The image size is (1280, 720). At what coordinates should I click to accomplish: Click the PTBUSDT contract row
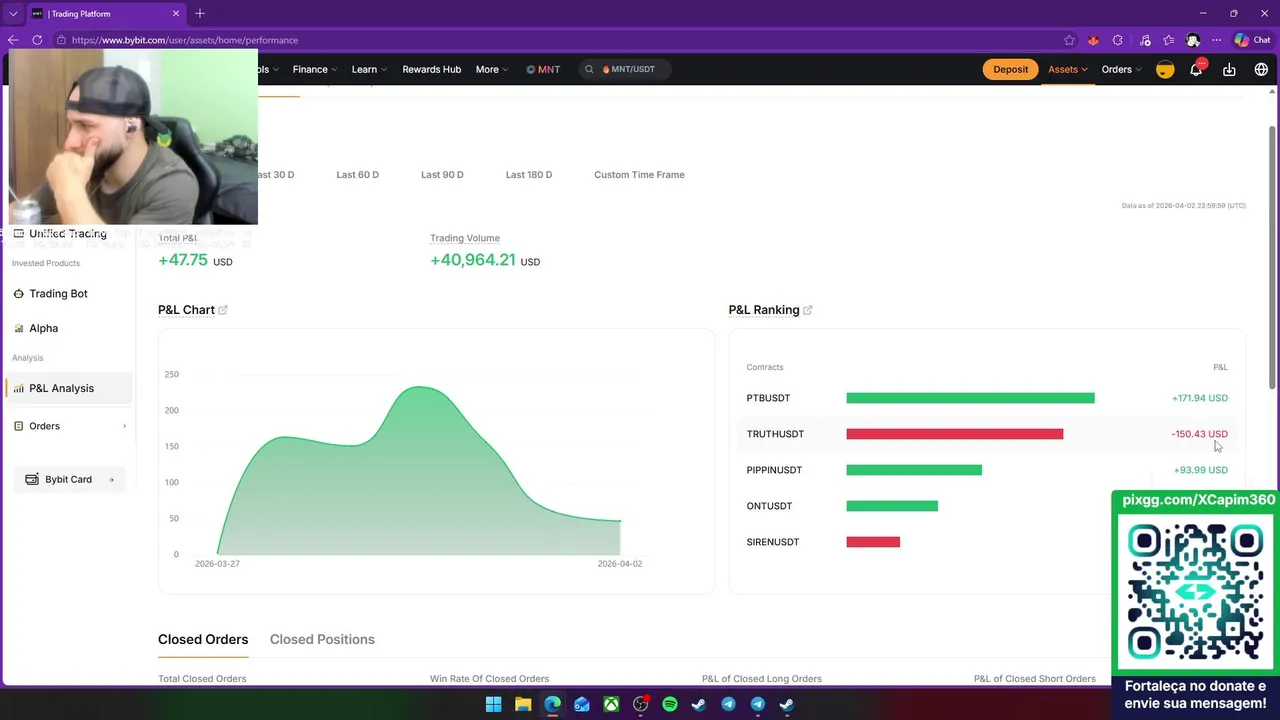[987, 398]
